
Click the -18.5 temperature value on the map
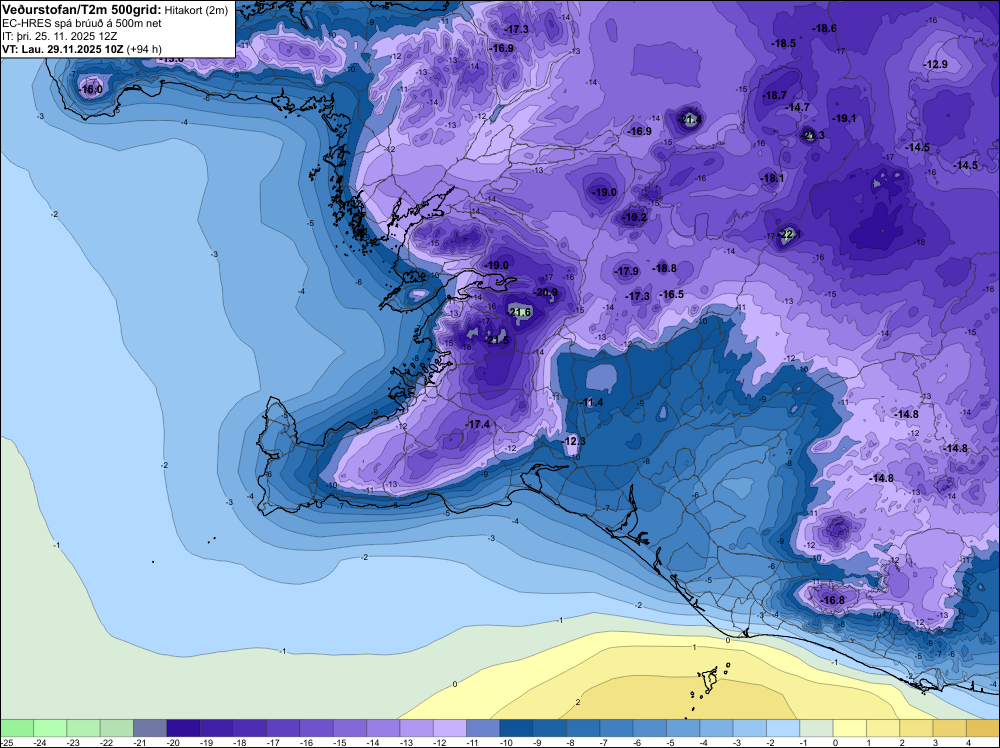coord(783,44)
